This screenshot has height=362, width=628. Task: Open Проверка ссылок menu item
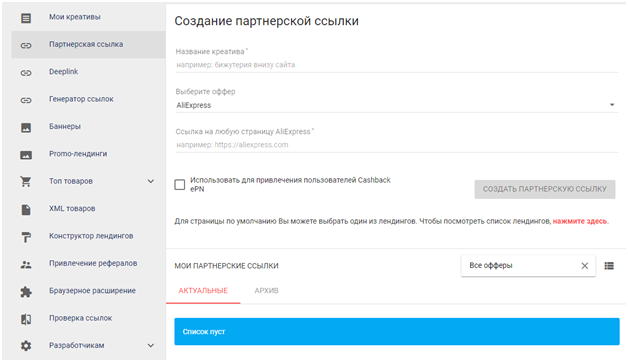tap(88, 318)
